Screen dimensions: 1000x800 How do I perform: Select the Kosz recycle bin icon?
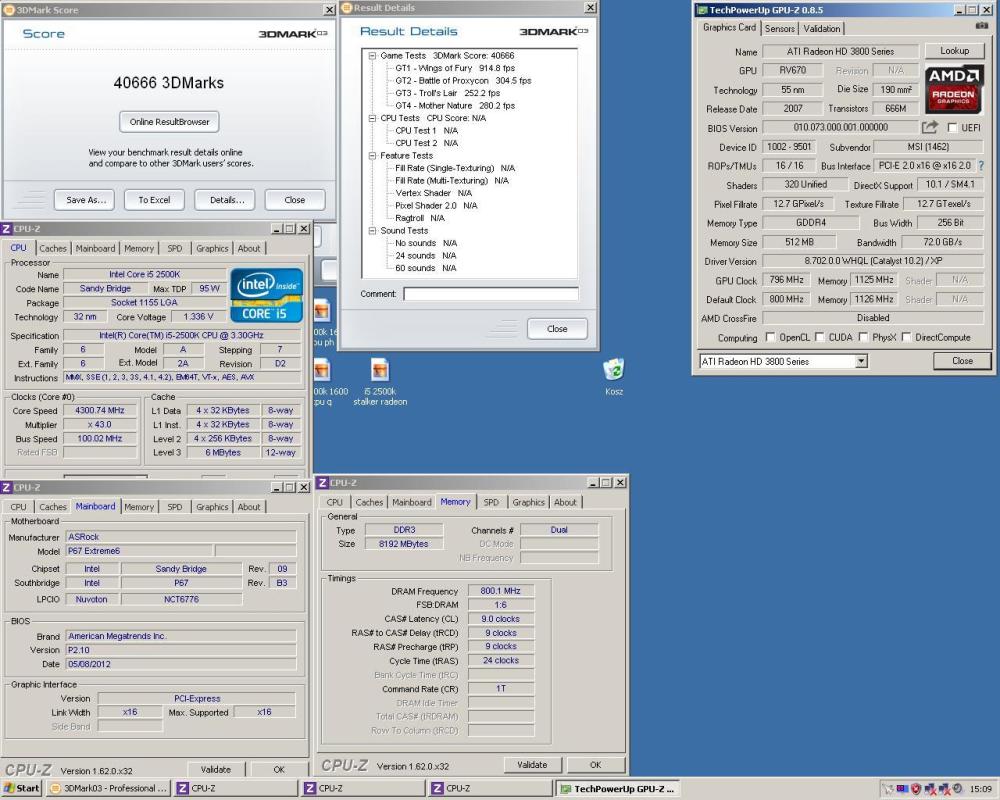coord(614,376)
